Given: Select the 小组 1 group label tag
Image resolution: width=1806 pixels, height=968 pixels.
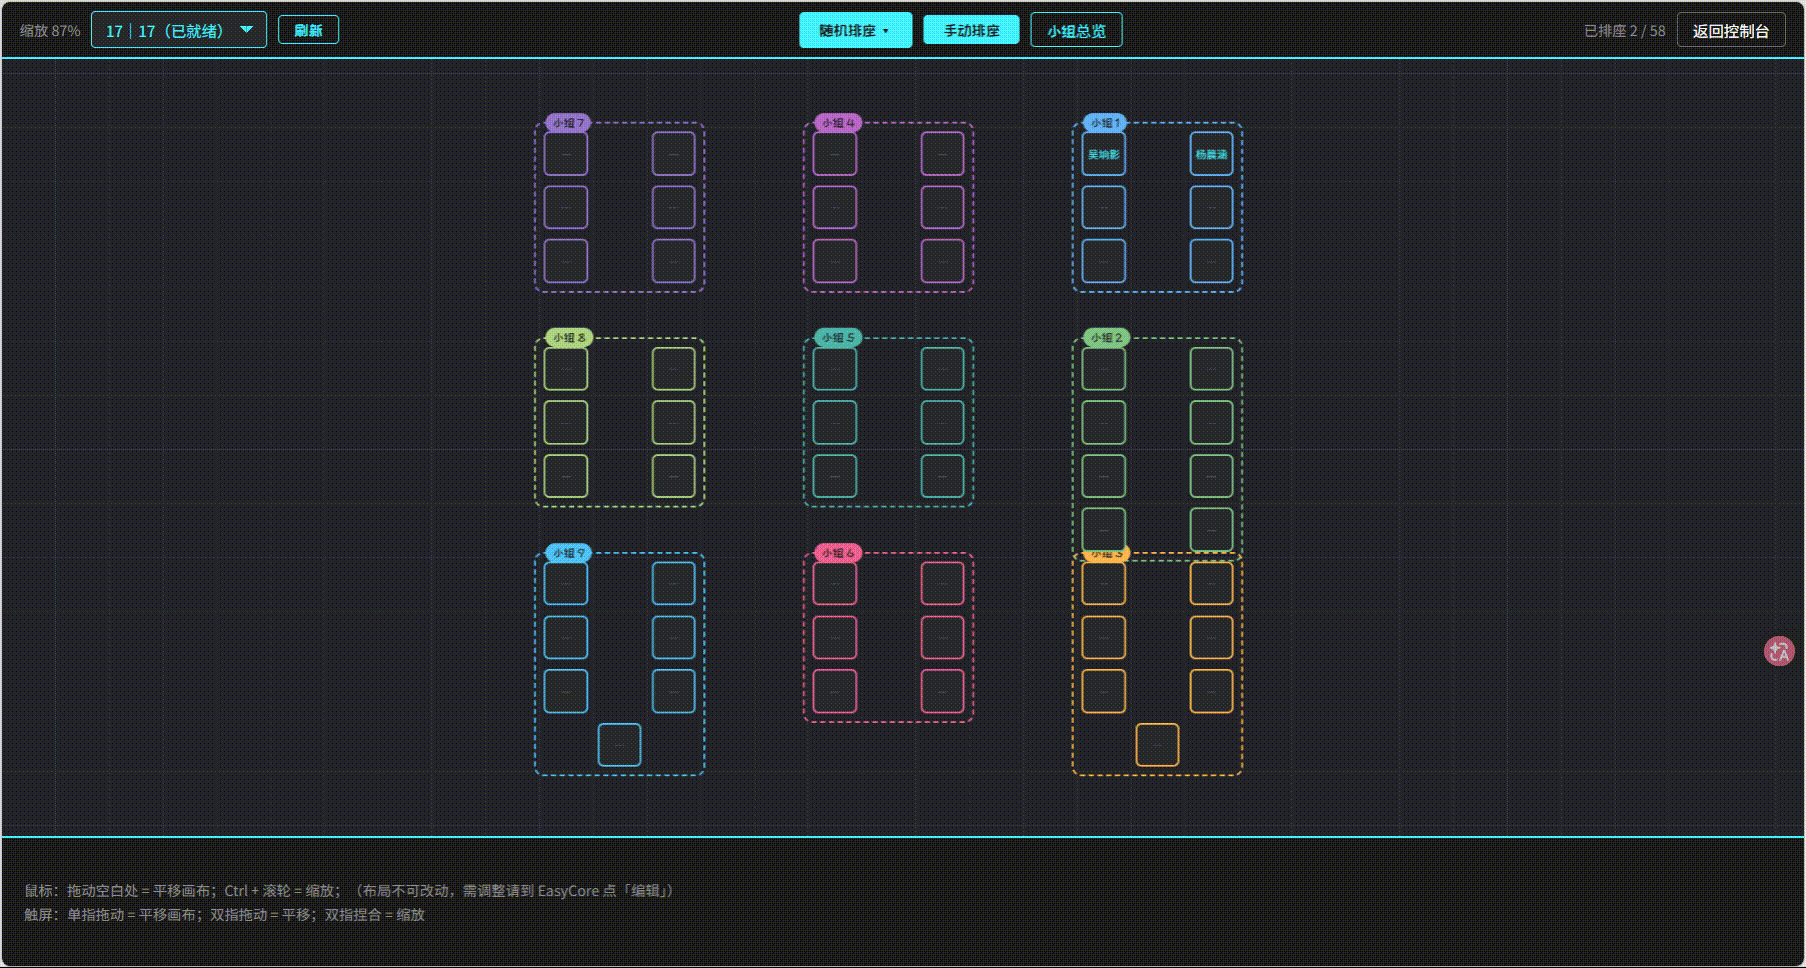Looking at the screenshot, I should click(1106, 123).
